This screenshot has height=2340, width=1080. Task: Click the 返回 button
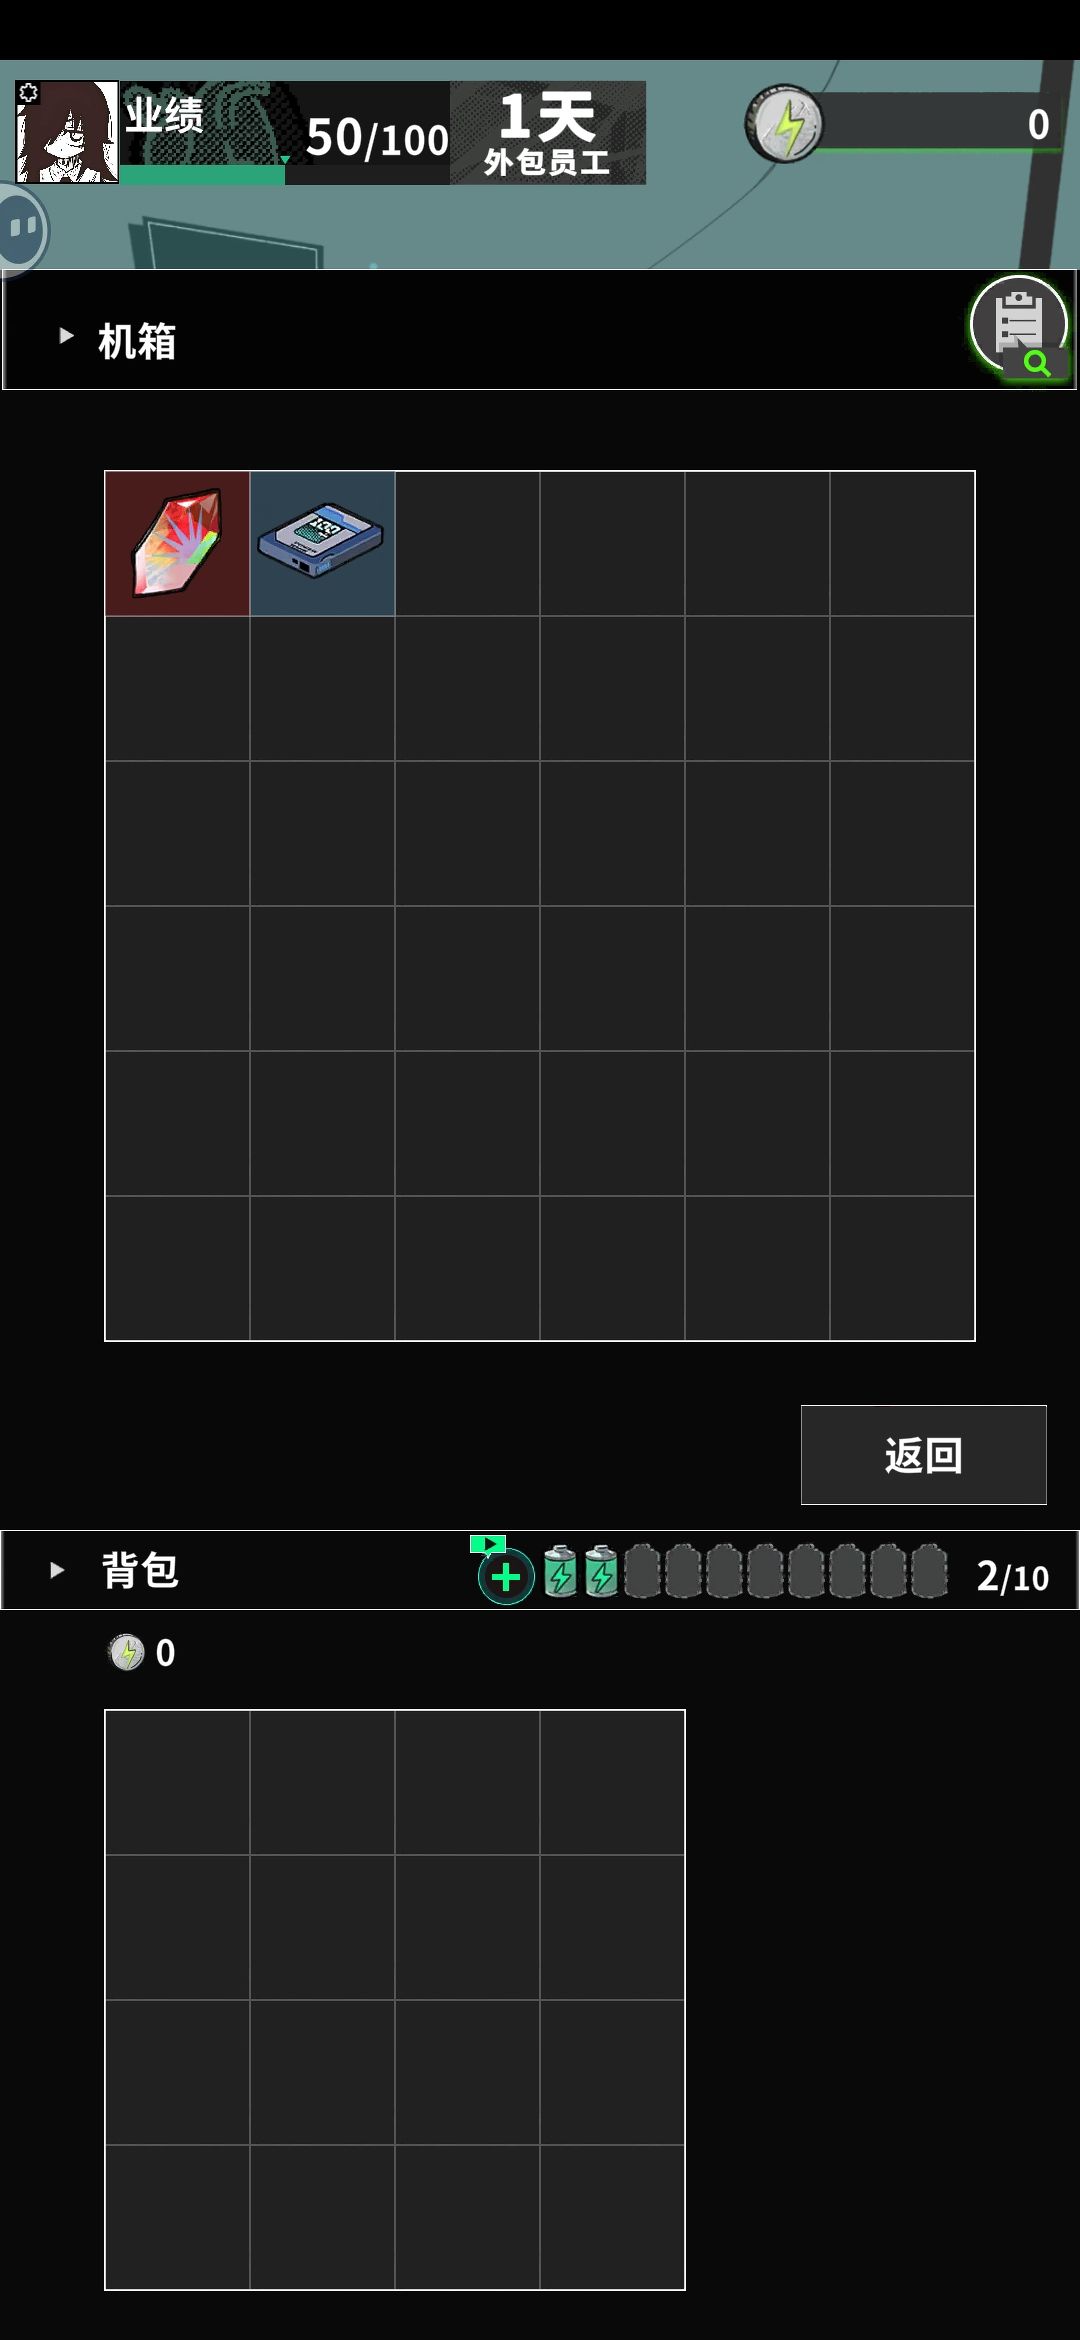pos(924,1455)
